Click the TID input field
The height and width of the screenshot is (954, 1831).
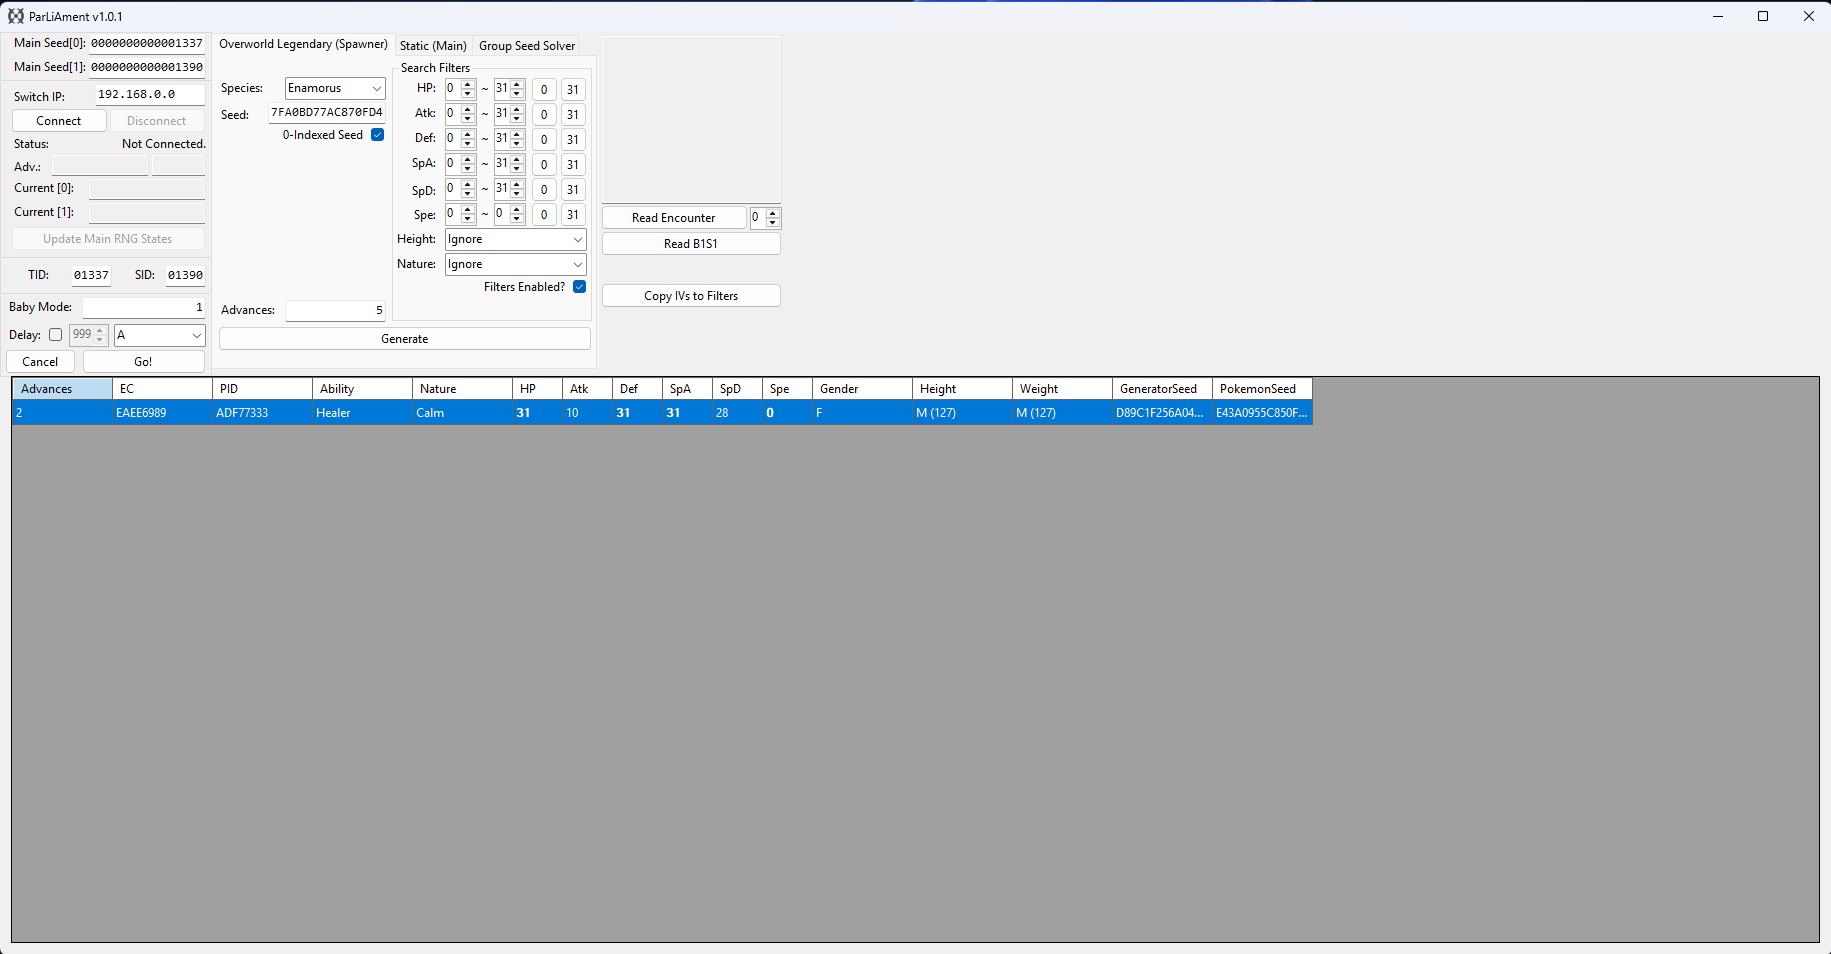click(x=91, y=275)
